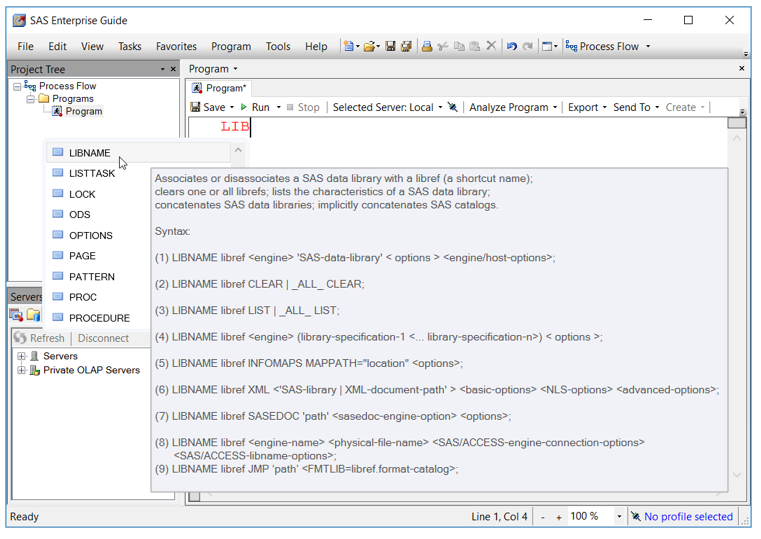
Task: Click the No profile selected link
Action: [x=688, y=517]
